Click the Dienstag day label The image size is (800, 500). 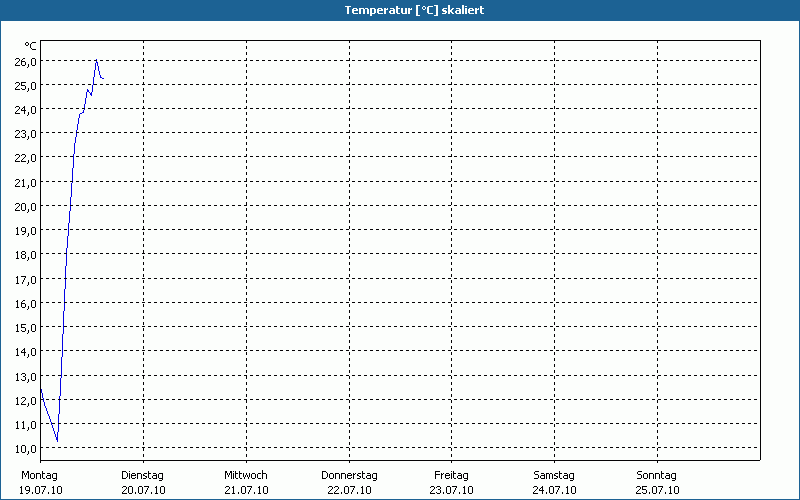coord(142,476)
